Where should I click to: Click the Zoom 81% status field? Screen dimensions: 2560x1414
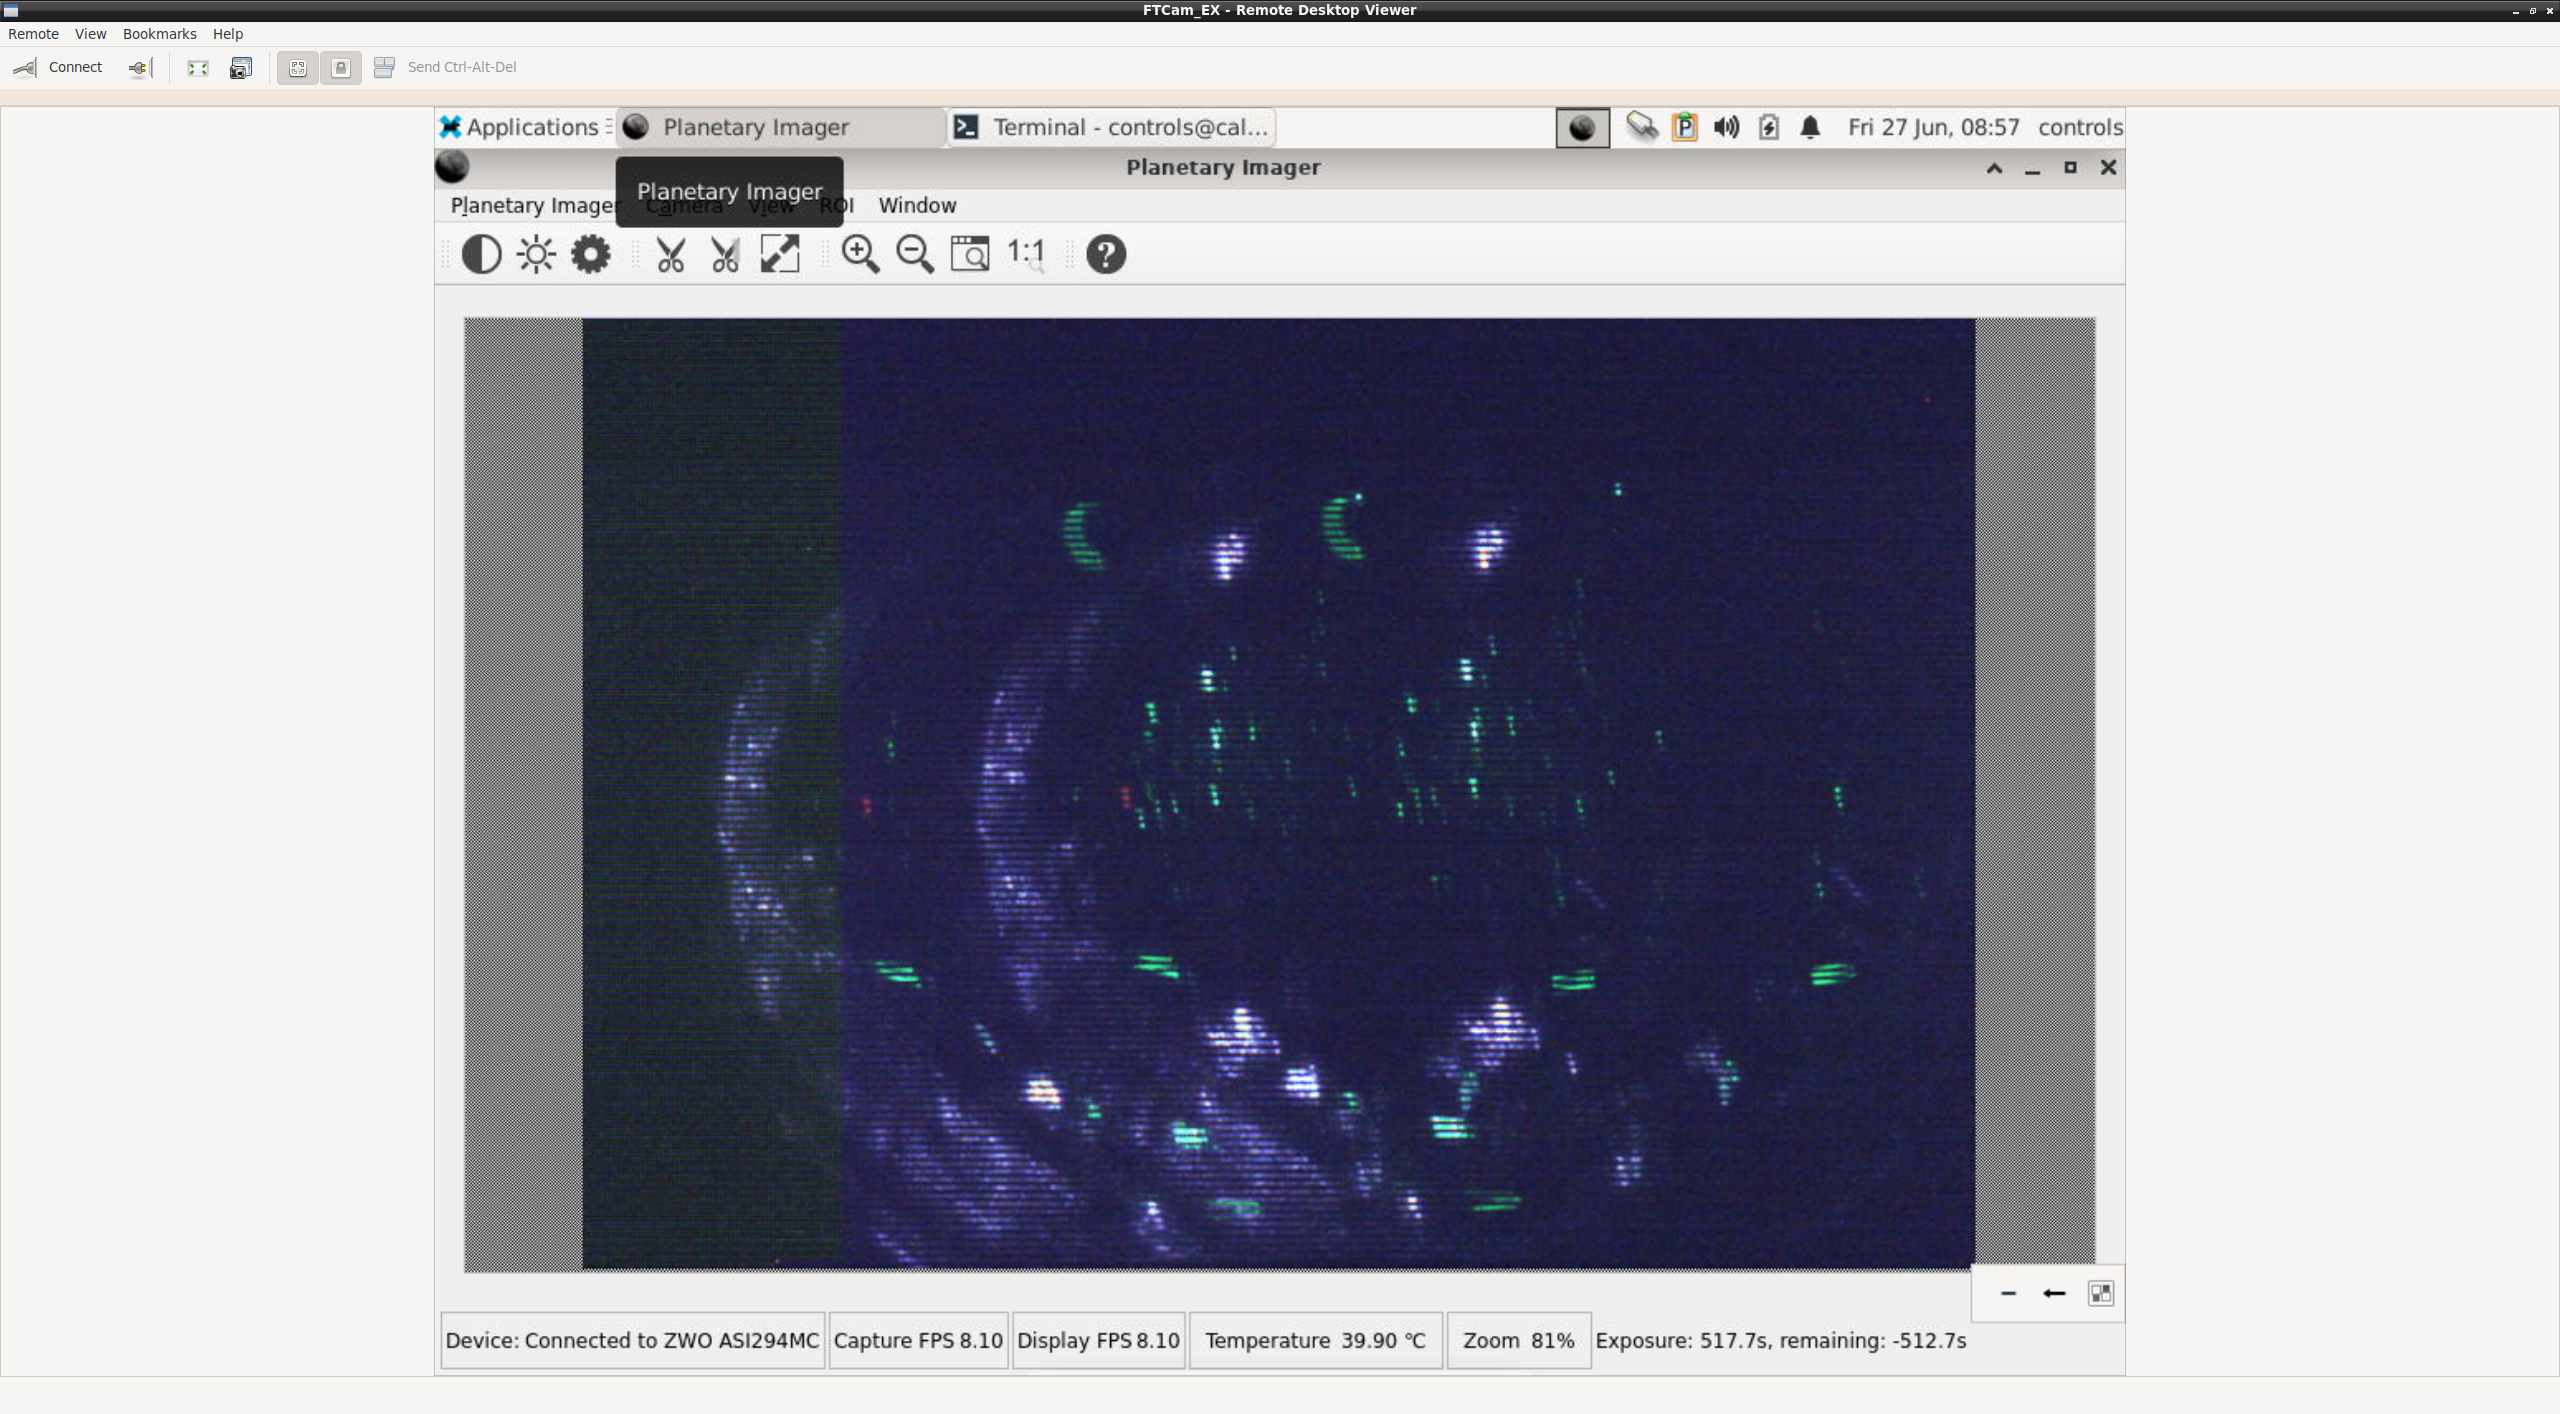tap(1518, 1340)
